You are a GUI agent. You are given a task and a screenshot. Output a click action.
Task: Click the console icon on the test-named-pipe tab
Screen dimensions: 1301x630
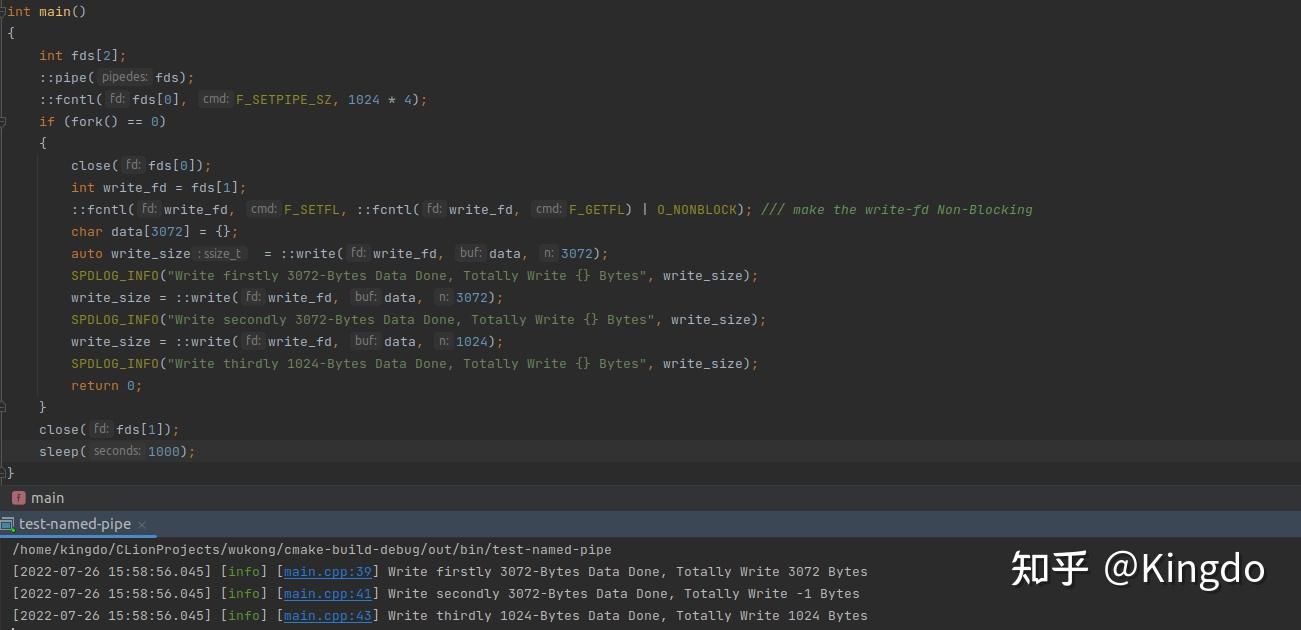point(7,523)
